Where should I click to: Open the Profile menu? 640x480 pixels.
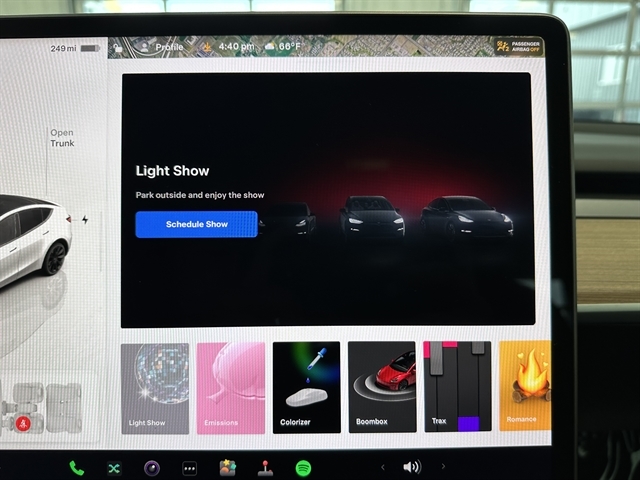[x=162, y=47]
